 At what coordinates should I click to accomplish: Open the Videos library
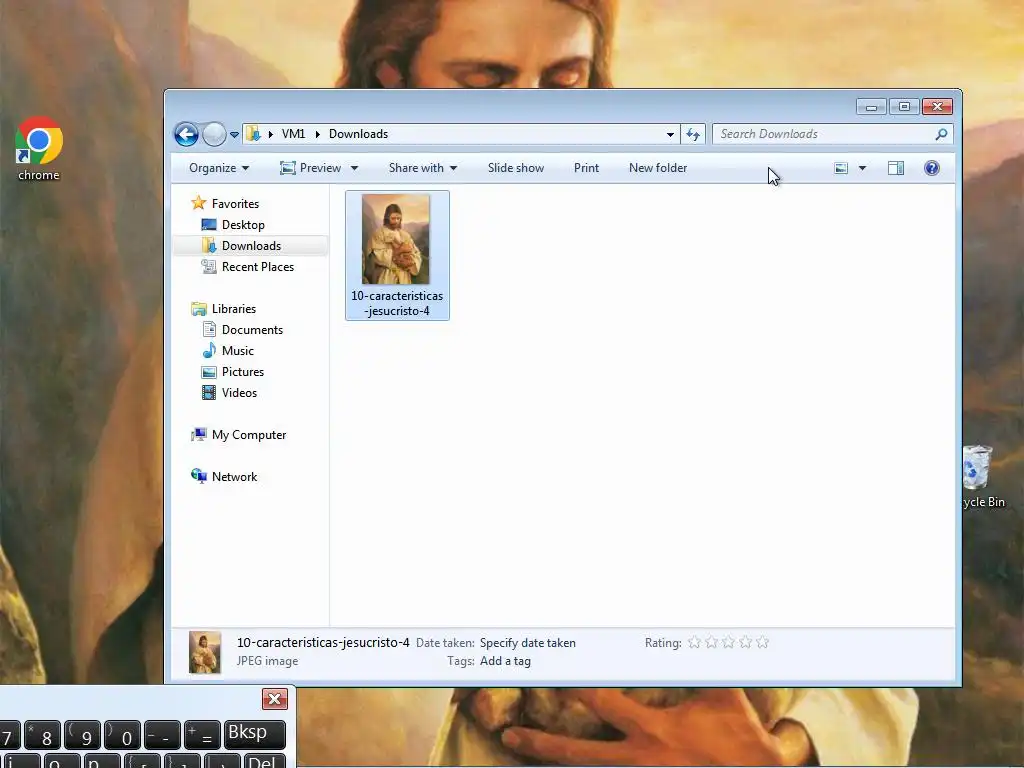pos(239,392)
